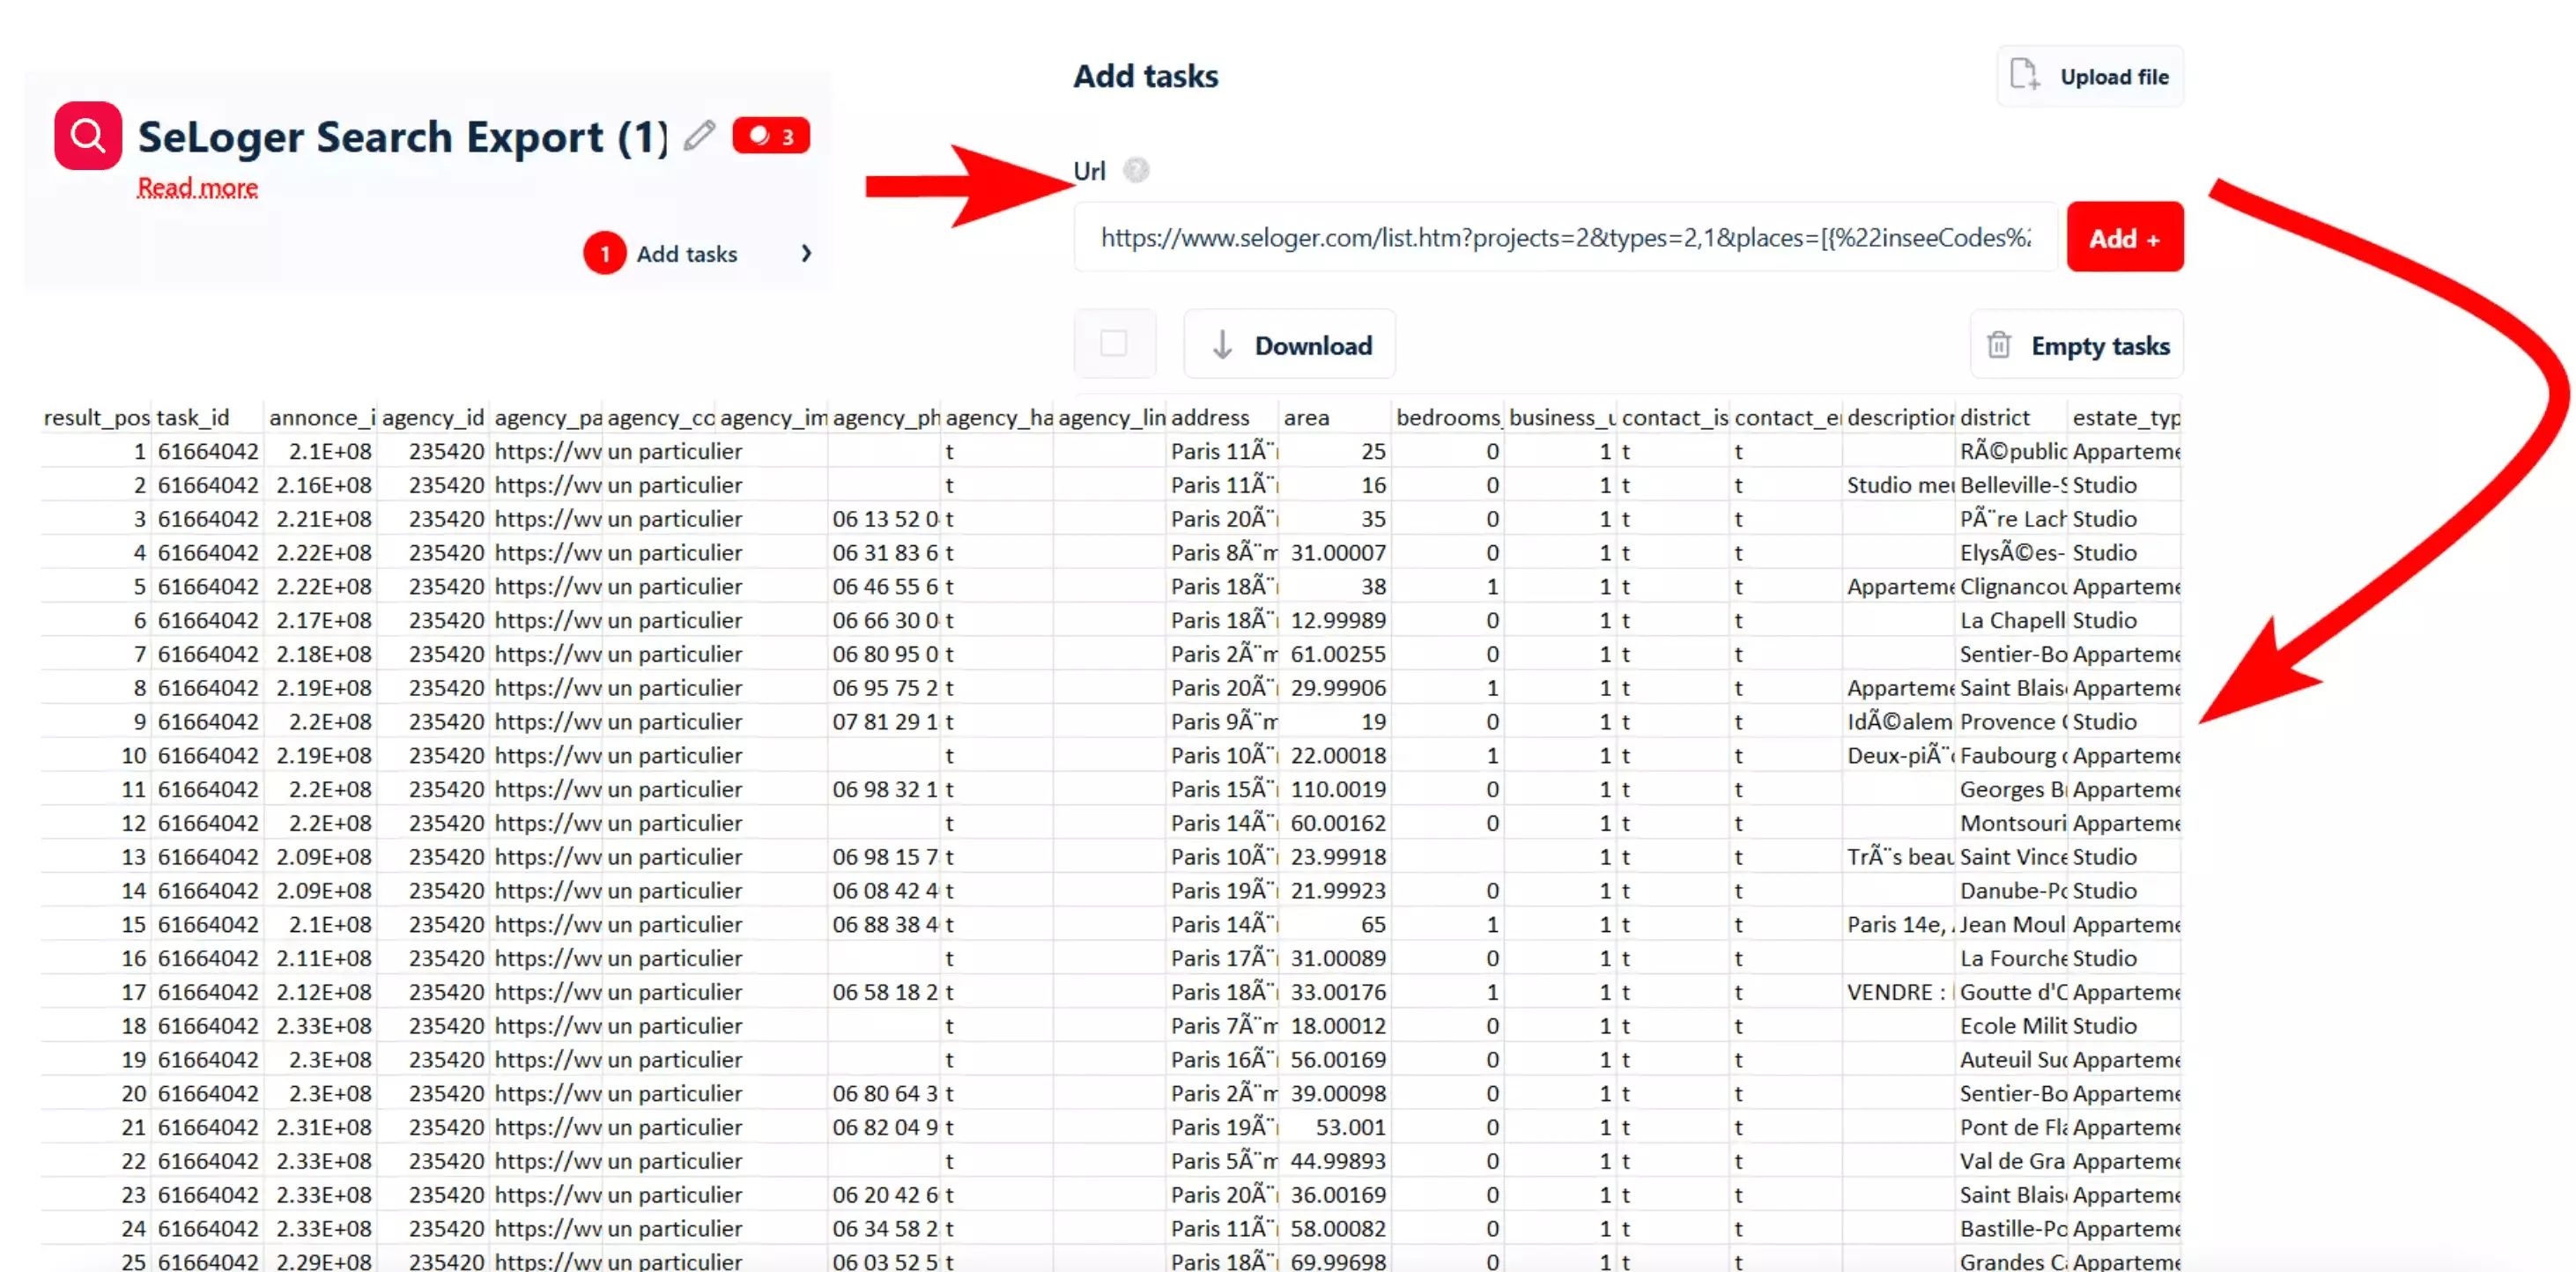Click the Download button label
This screenshot has width=2576, height=1272.
tap(1313, 345)
